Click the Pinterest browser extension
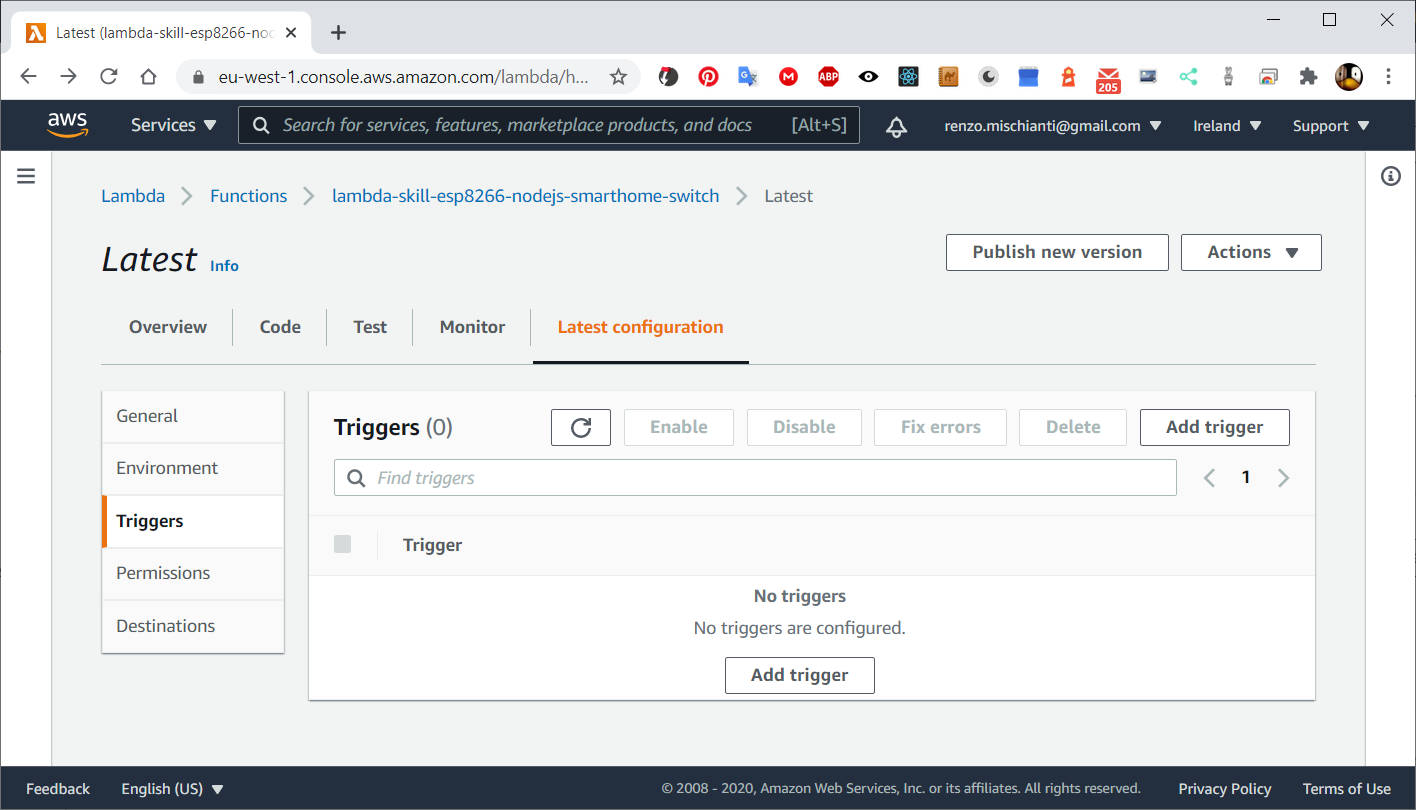The image size is (1416, 810). click(x=708, y=76)
